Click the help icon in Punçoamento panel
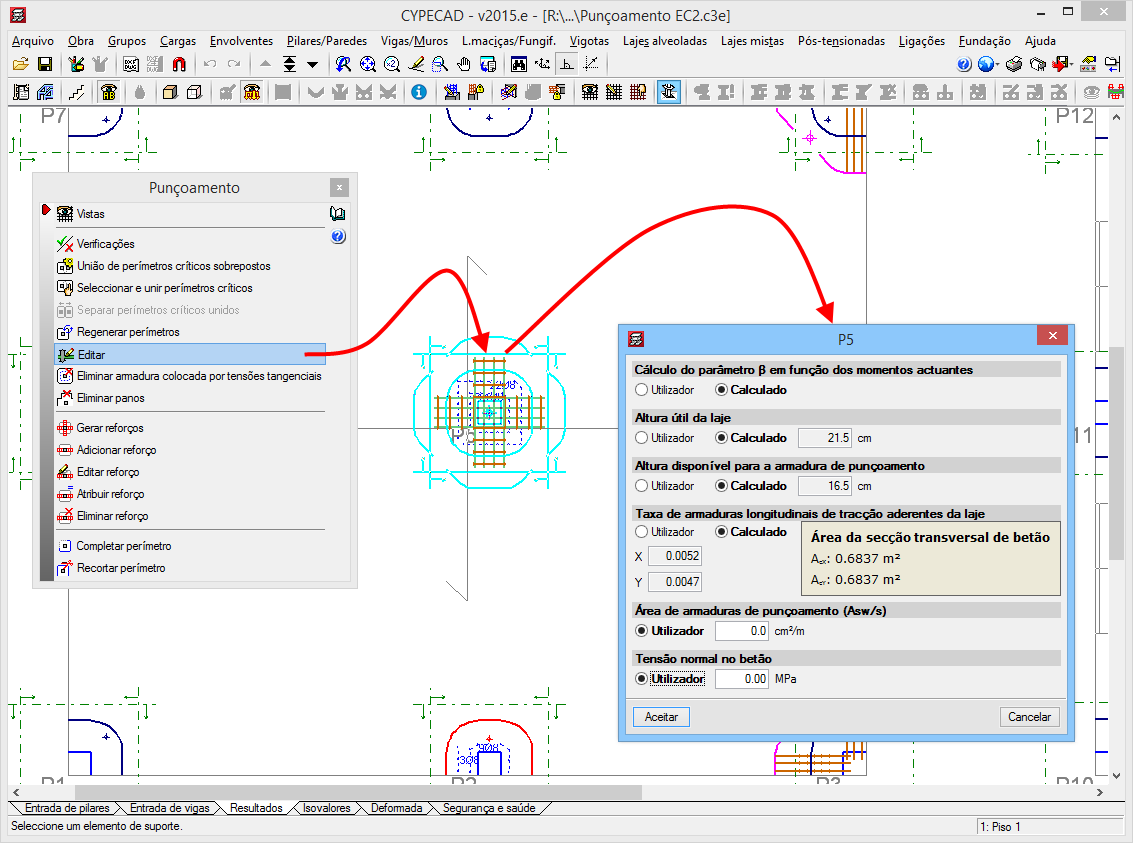 (x=338, y=236)
